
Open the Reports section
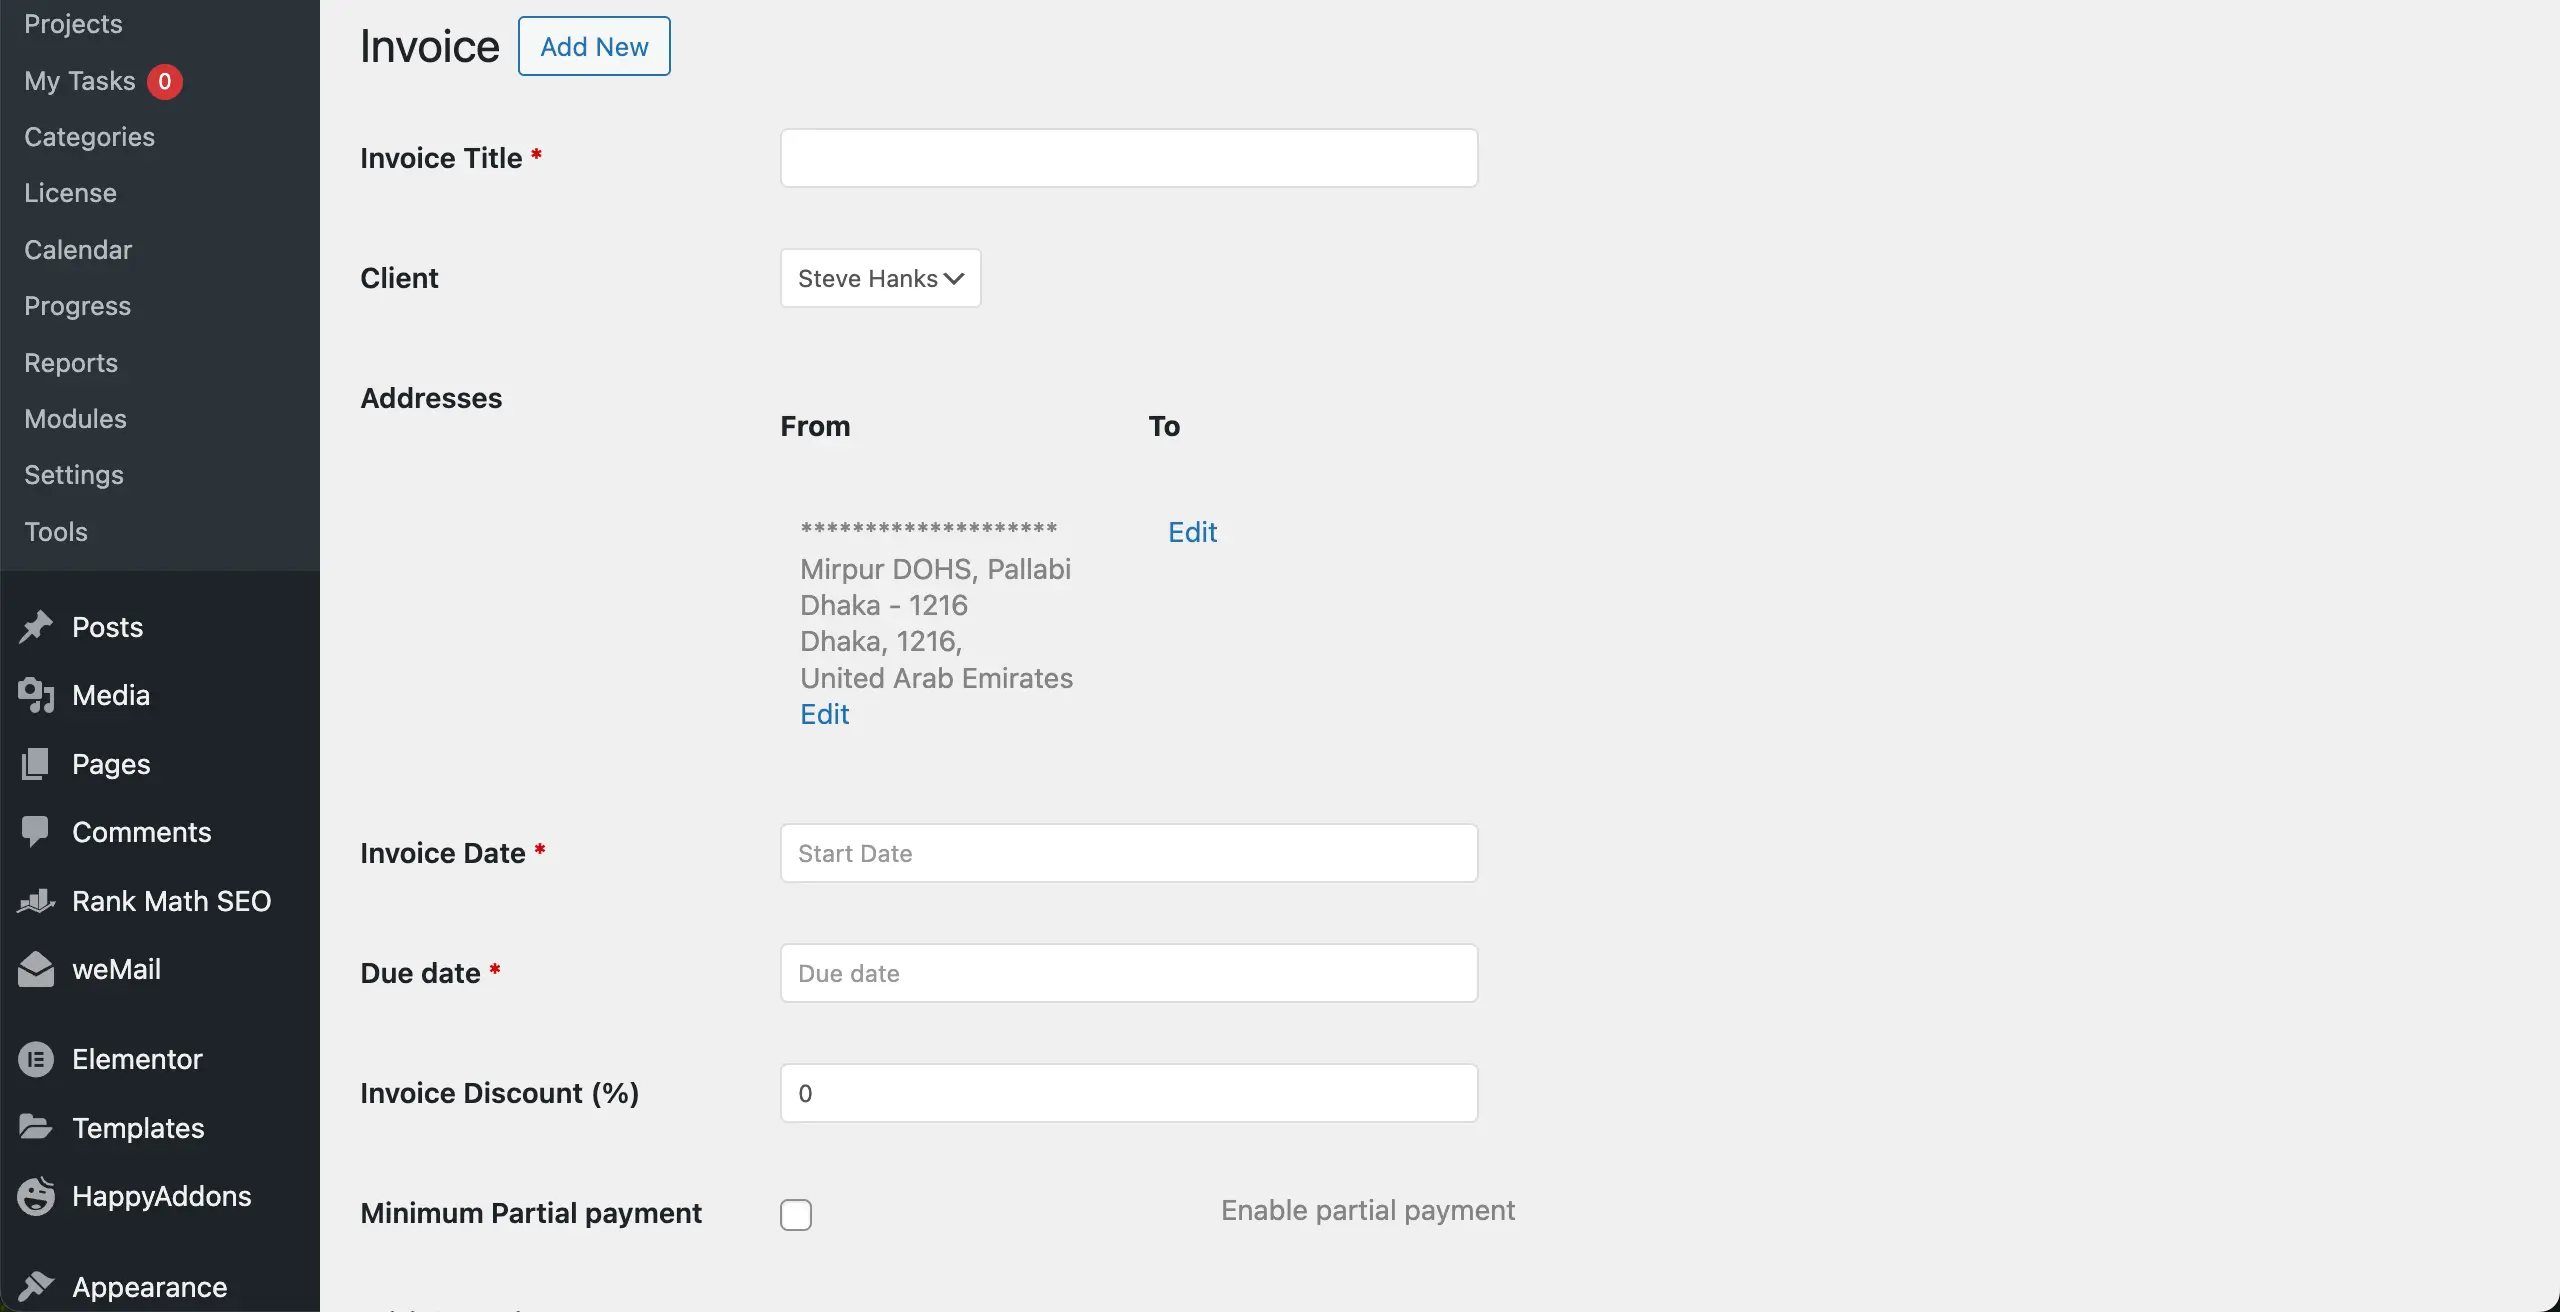[x=71, y=362]
